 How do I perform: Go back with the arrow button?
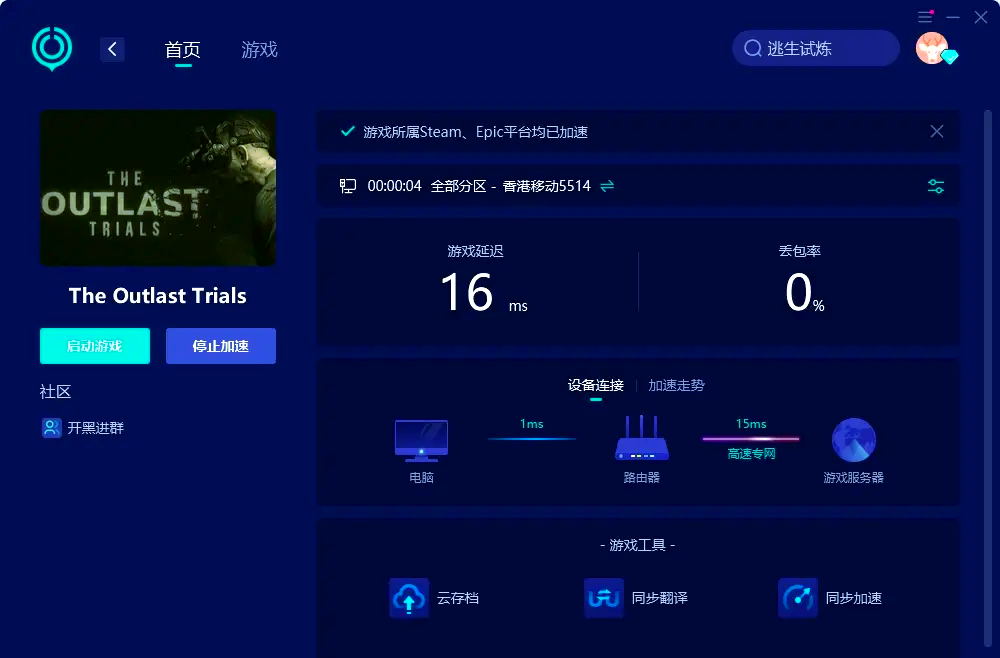click(112, 49)
